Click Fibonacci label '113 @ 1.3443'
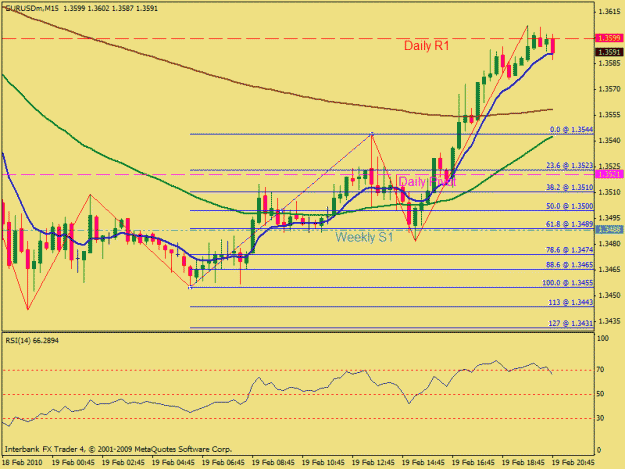Image resolution: width=625 pixels, height=469 pixels. click(x=571, y=302)
